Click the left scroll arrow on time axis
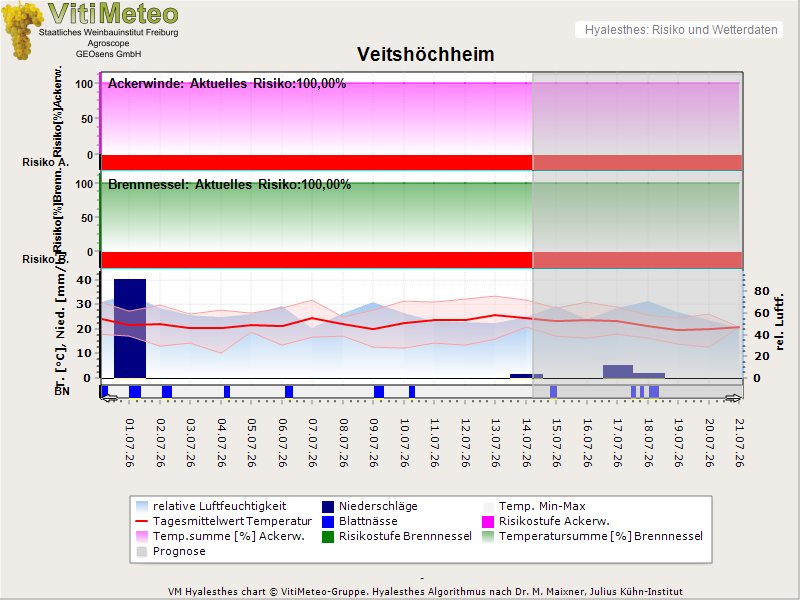The height and width of the screenshot is (600, 800). 109,398
